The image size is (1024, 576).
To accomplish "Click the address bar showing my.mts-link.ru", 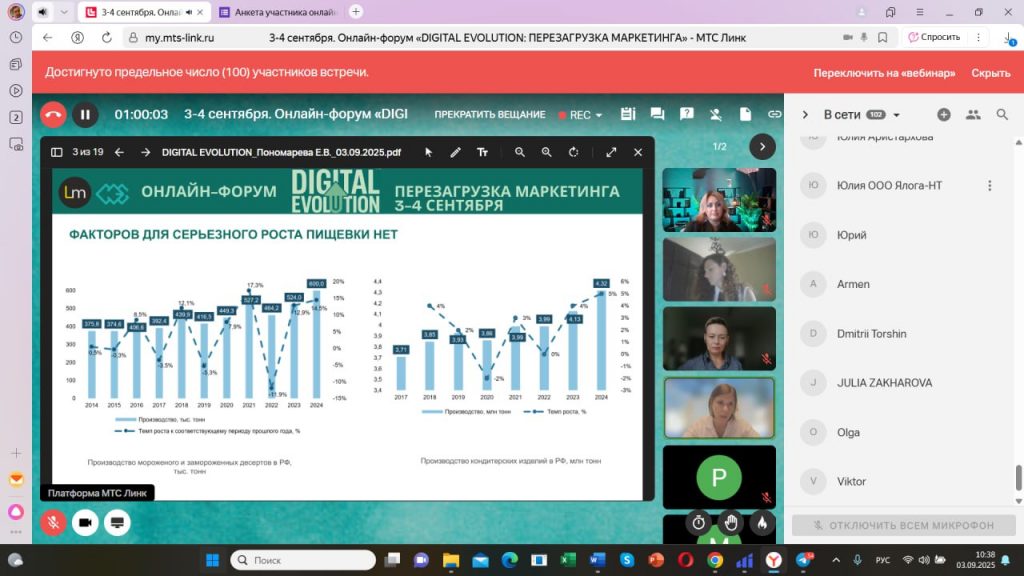I will (180, 37).
